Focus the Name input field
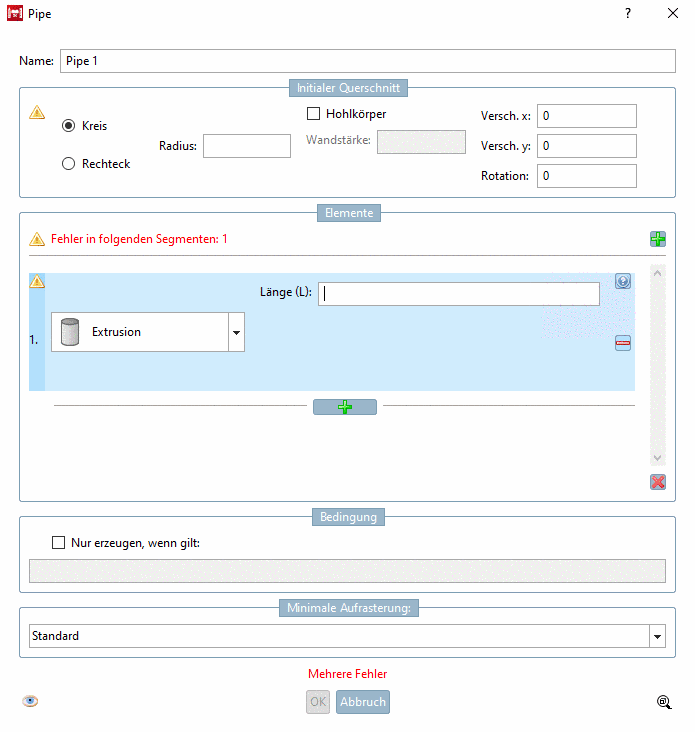The image size is (695, 732). click(x=368, y=61)
